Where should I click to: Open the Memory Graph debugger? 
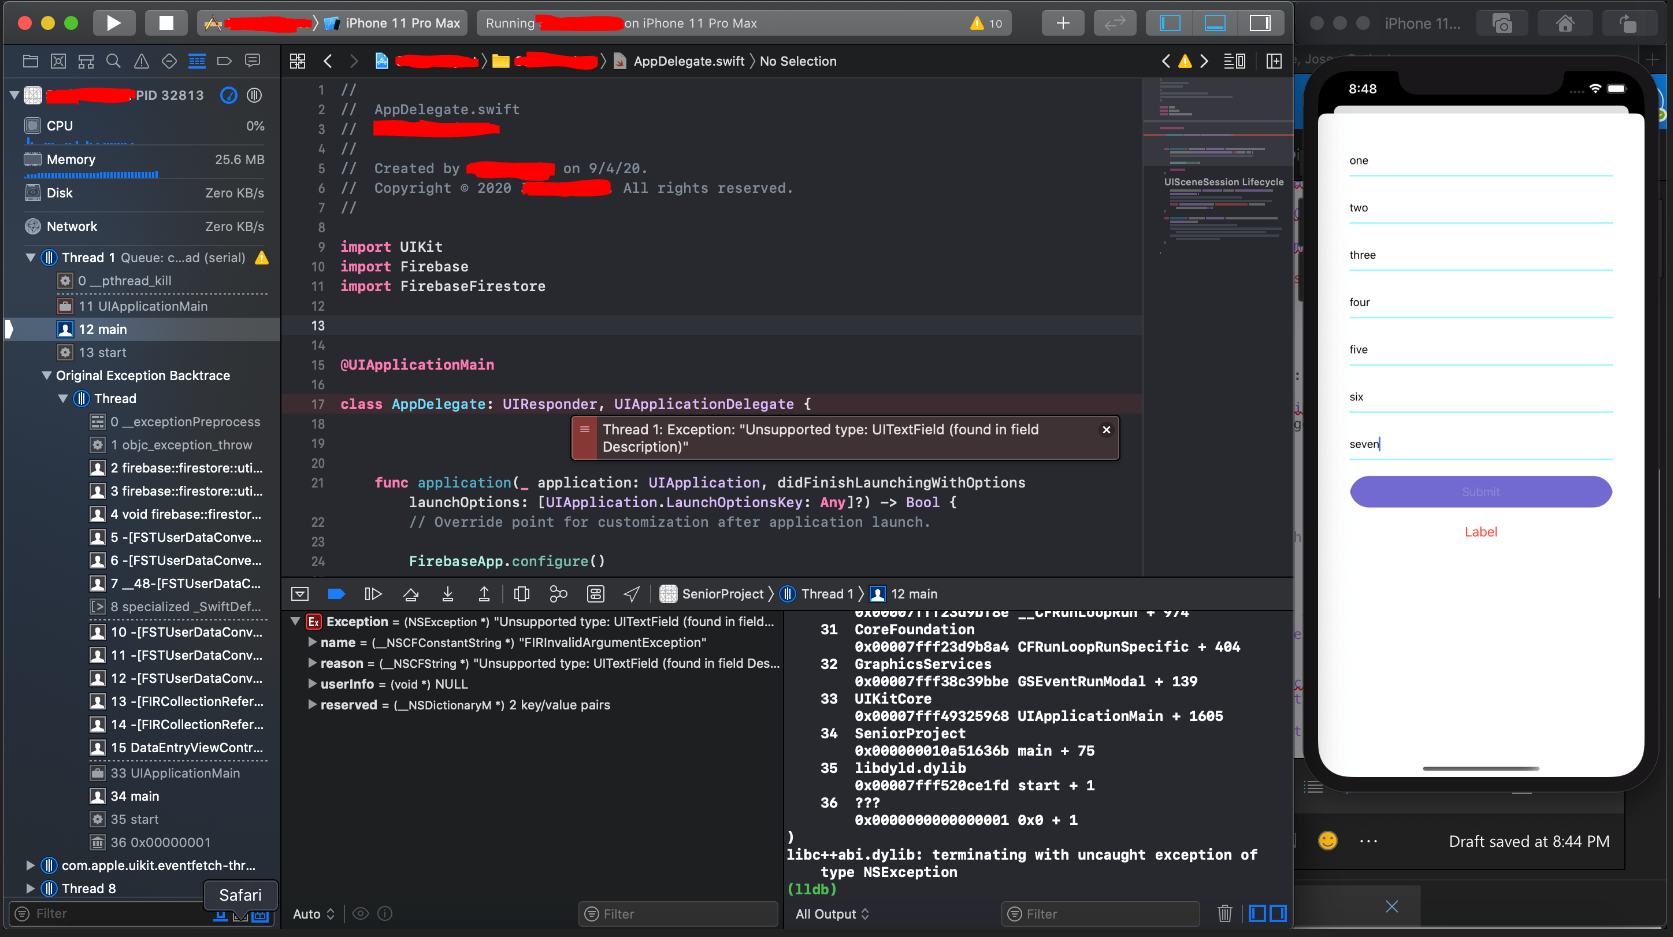tap(558, 593)
